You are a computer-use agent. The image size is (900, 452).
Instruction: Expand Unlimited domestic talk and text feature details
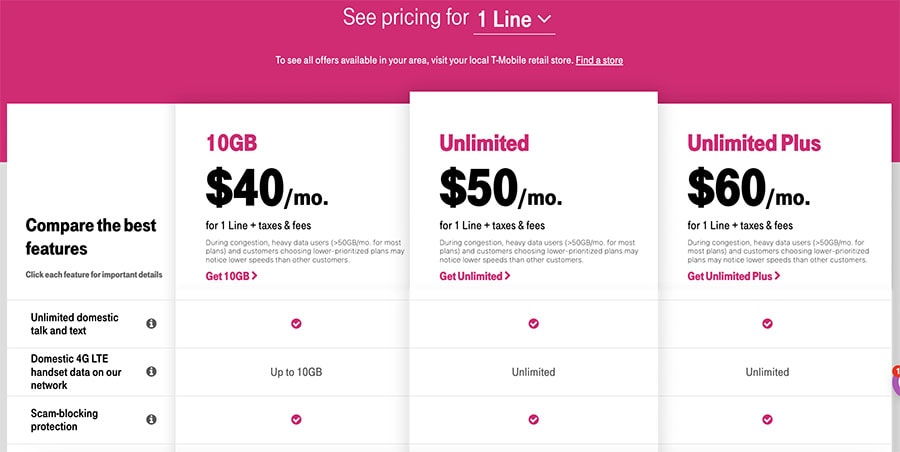pos(75,324)
